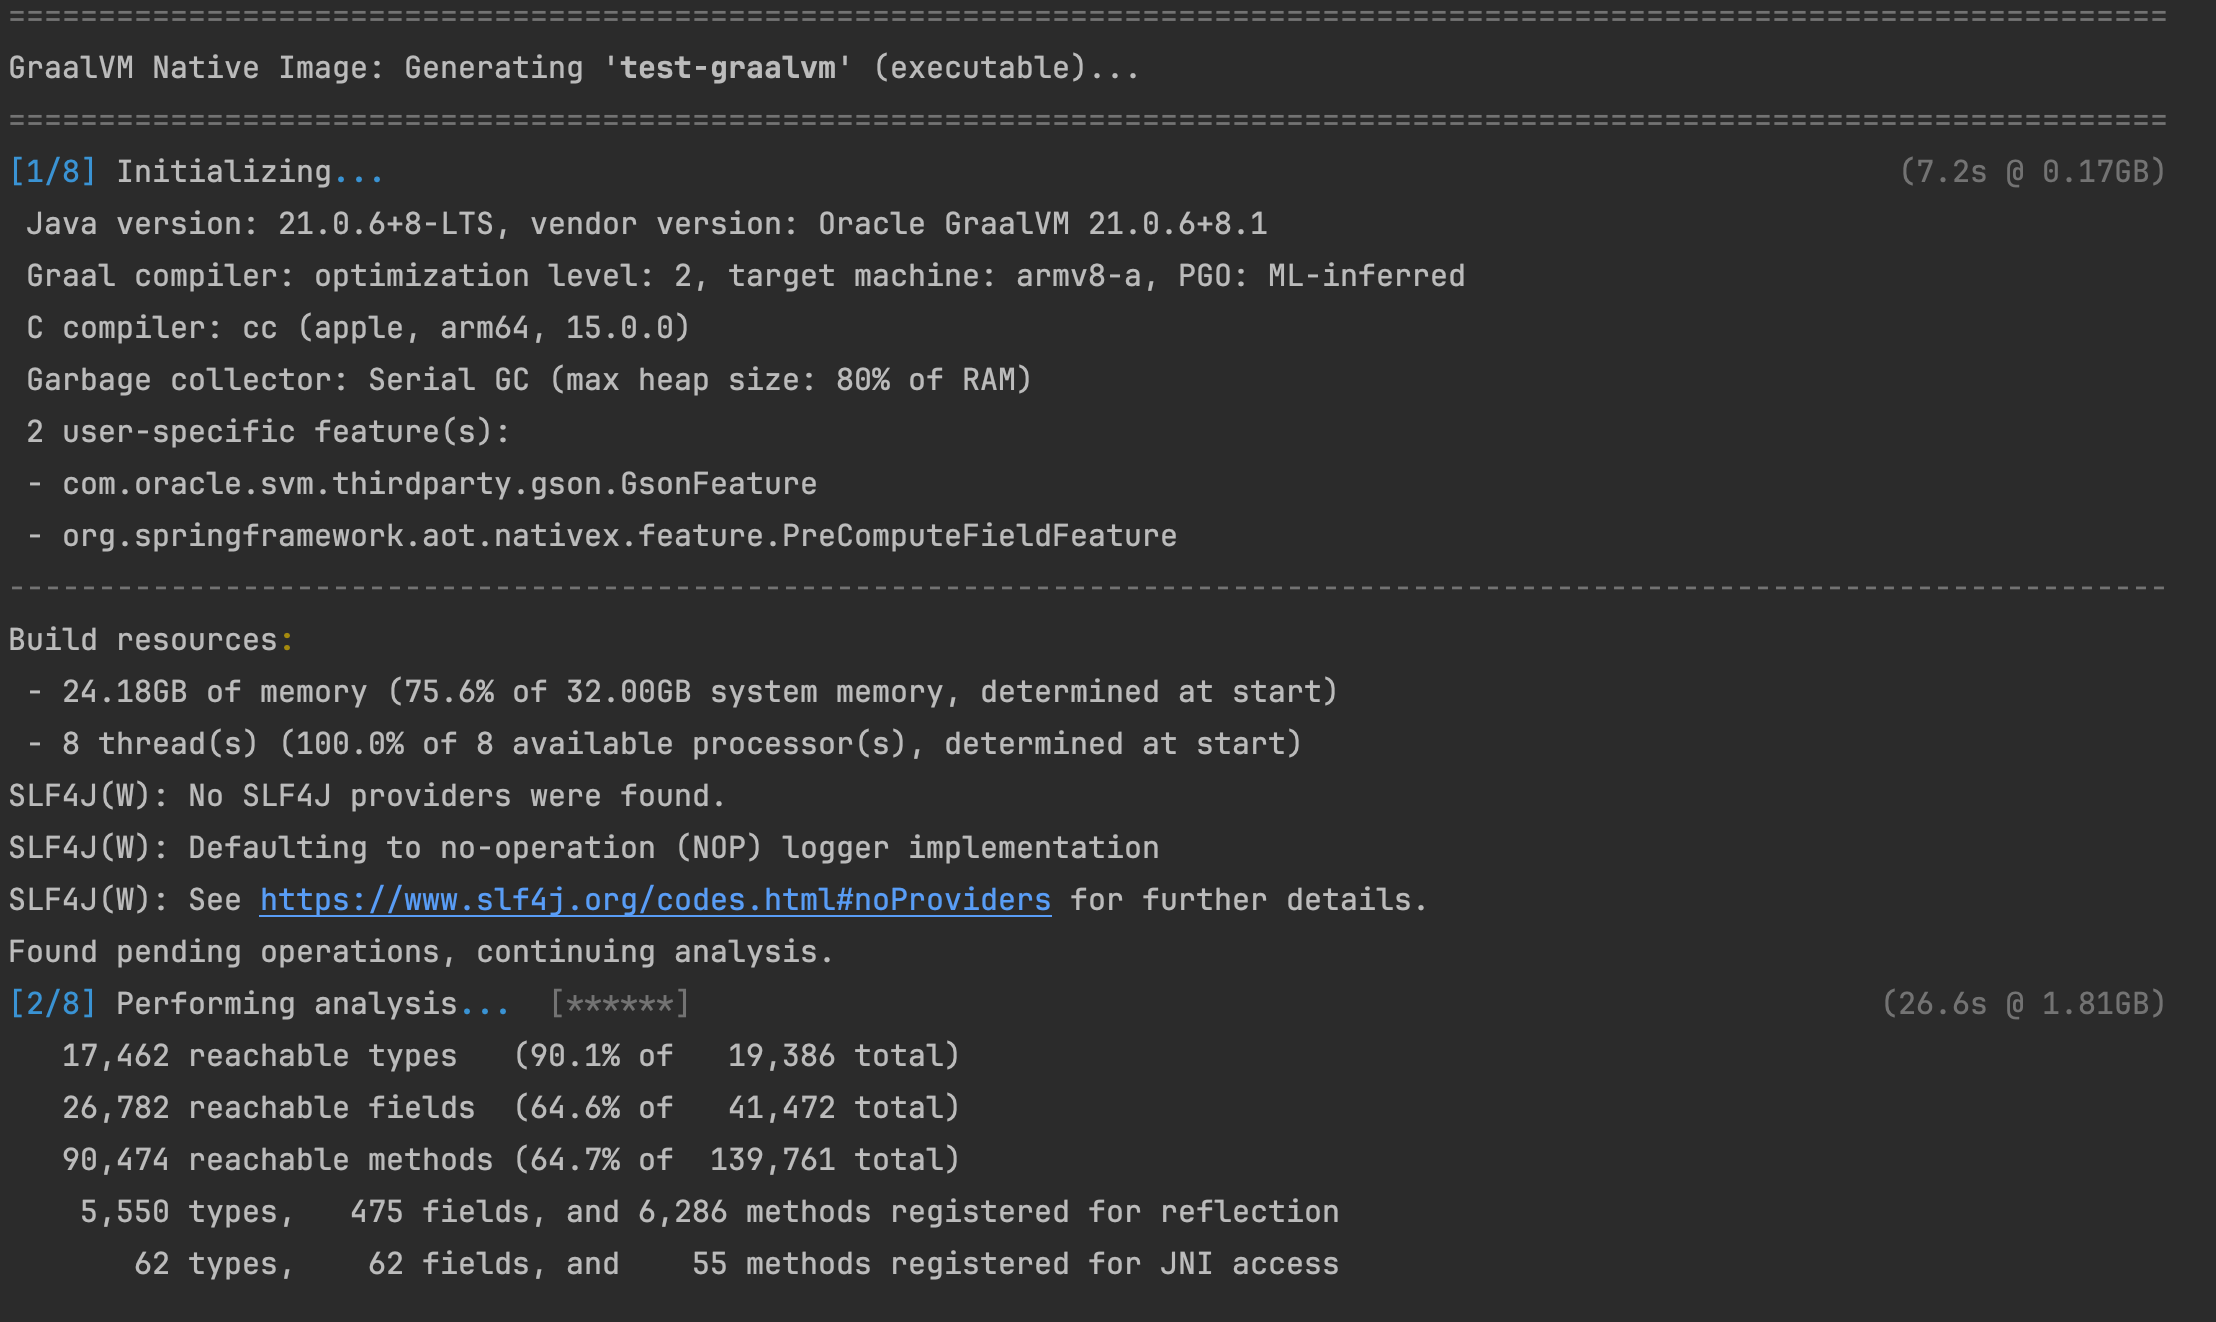Click the No SLF4J providers warning
2216x1322 pixels.
[366, 796]
